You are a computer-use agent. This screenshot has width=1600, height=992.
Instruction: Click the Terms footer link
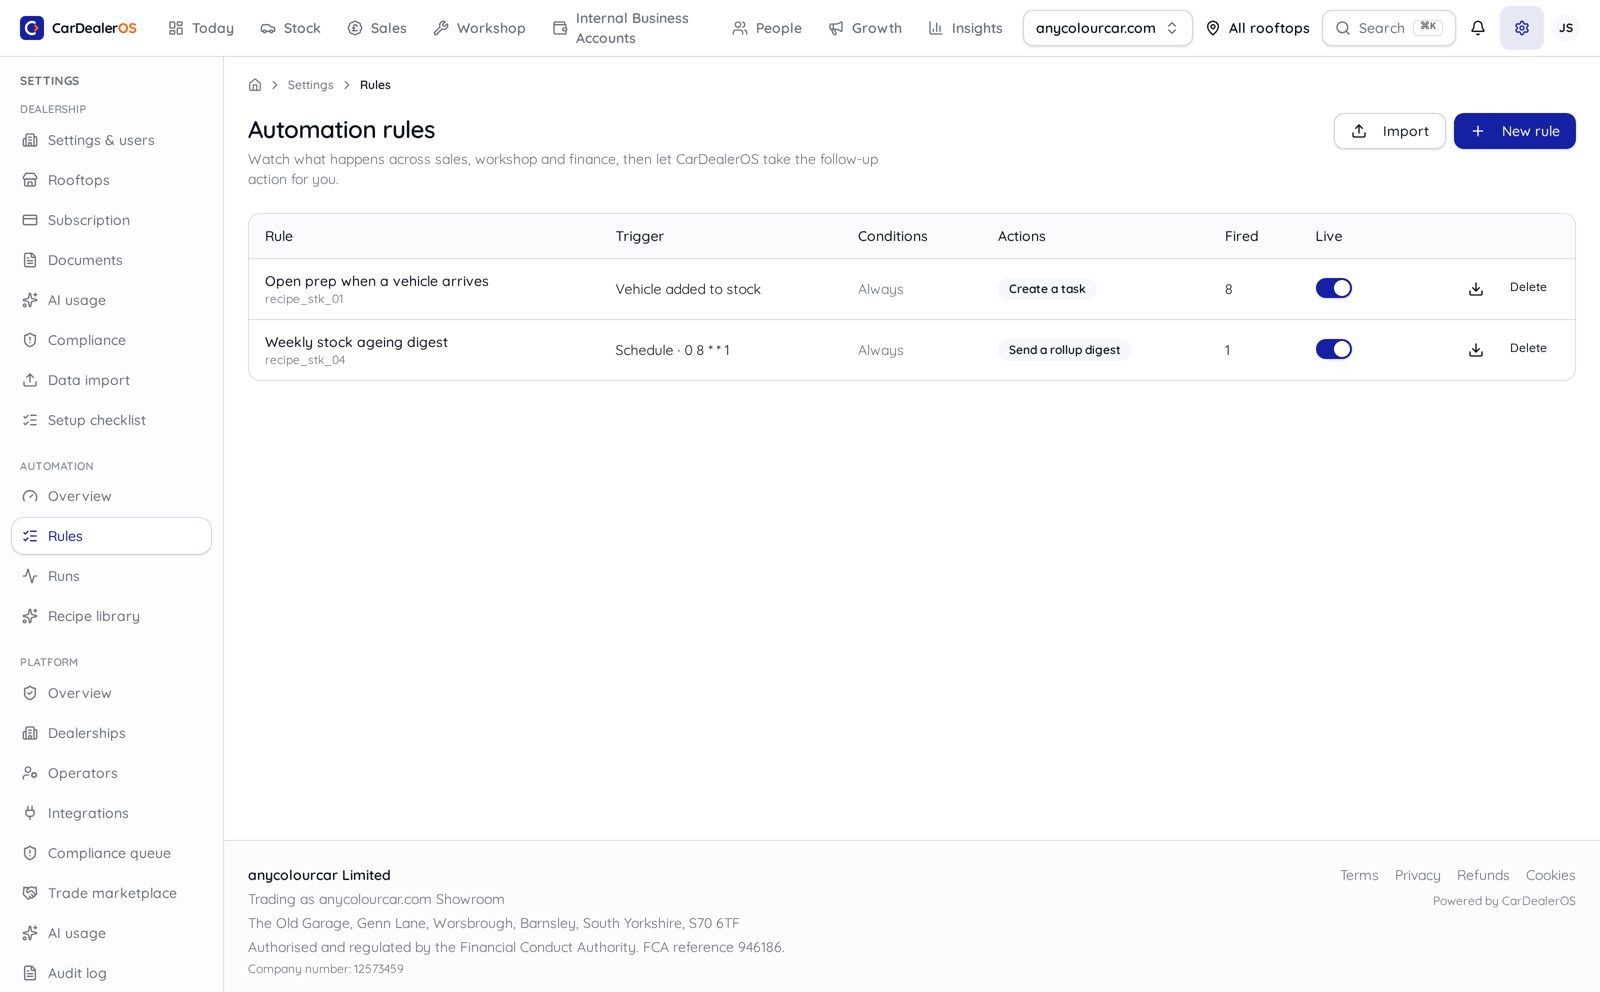tap(1359, 875)
